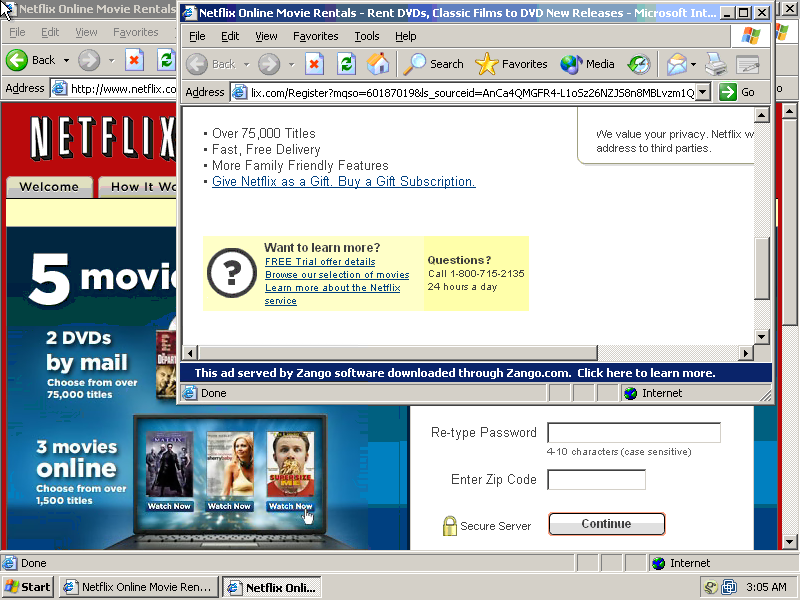Image resolution: width=800 pixels, height=600 pixels.
Task: Click the NETFLIX logo in the background window
Action: [102, 138]
